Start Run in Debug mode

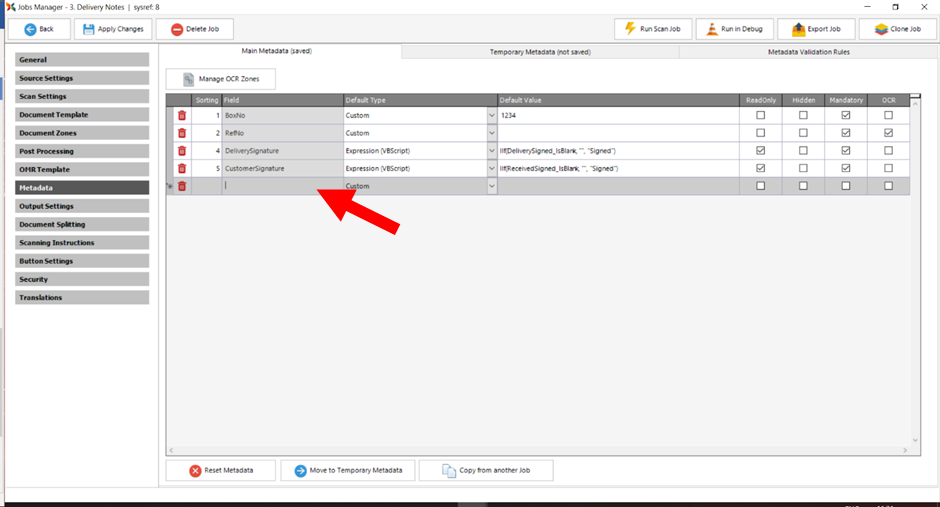point(734,29)
